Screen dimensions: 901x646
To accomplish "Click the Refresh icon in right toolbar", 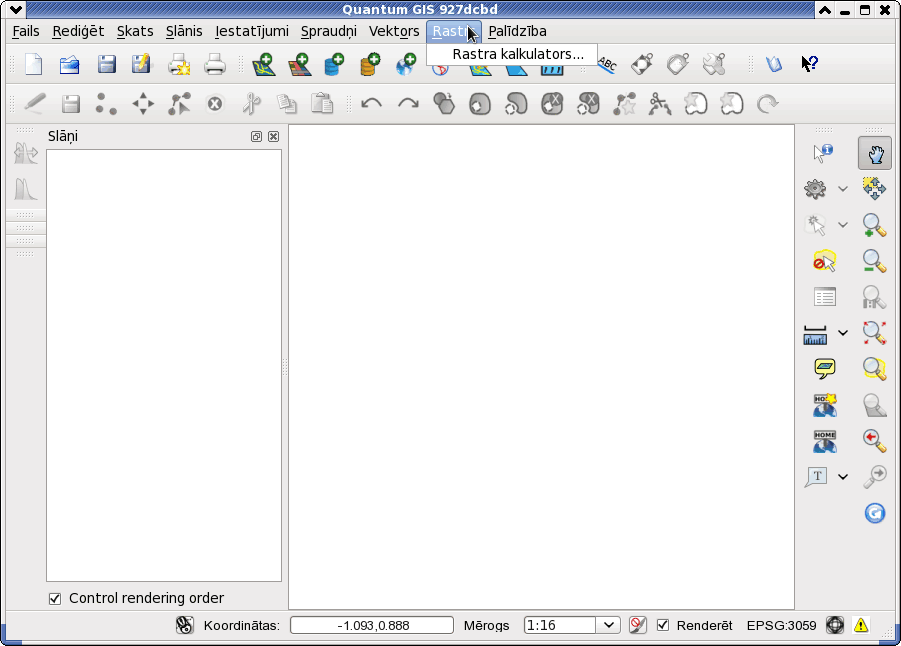I will tap(875, 513).
